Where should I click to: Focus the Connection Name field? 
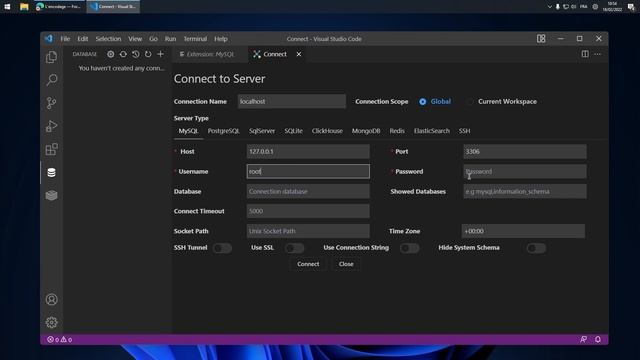tap(292, 102)
